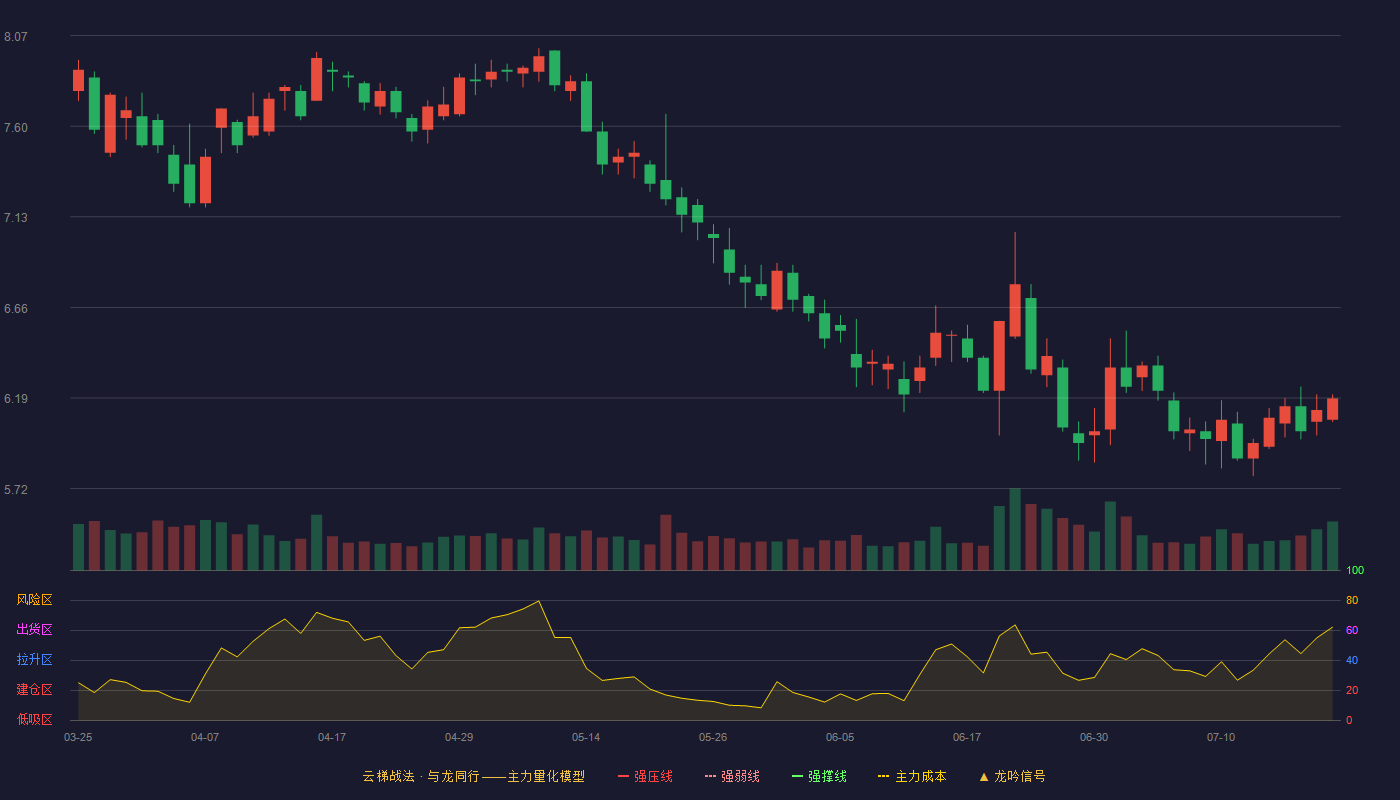The image size is (1400, 800).
Task: Click the 40 indicator axis value
Action: [1352, 660]
